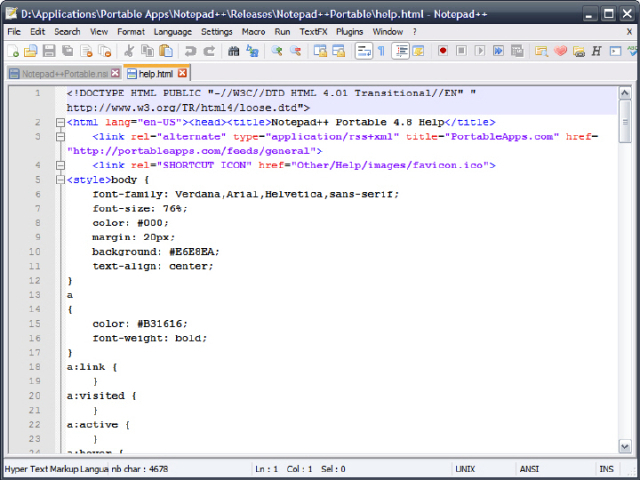Click the Stop recording square icon
This screenshot has height=480, width=640.
pos(461,51)
